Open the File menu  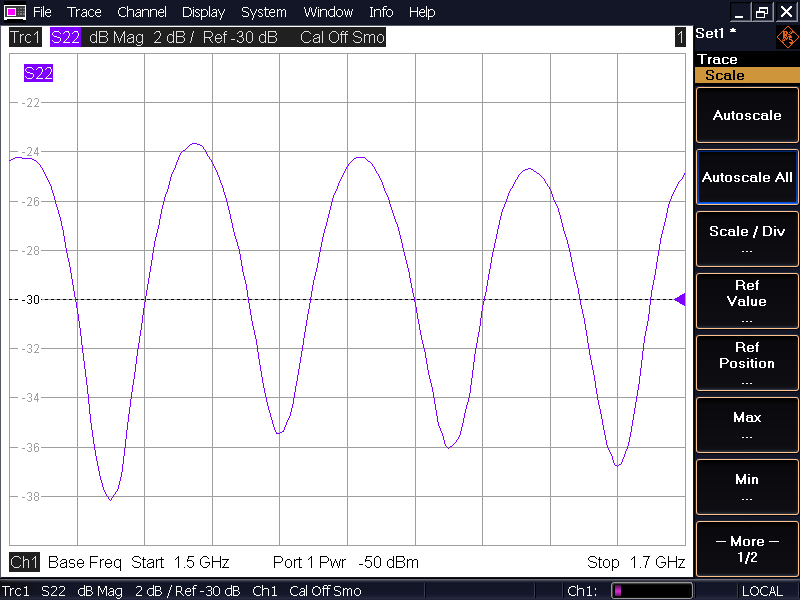[x=42, y=12]
